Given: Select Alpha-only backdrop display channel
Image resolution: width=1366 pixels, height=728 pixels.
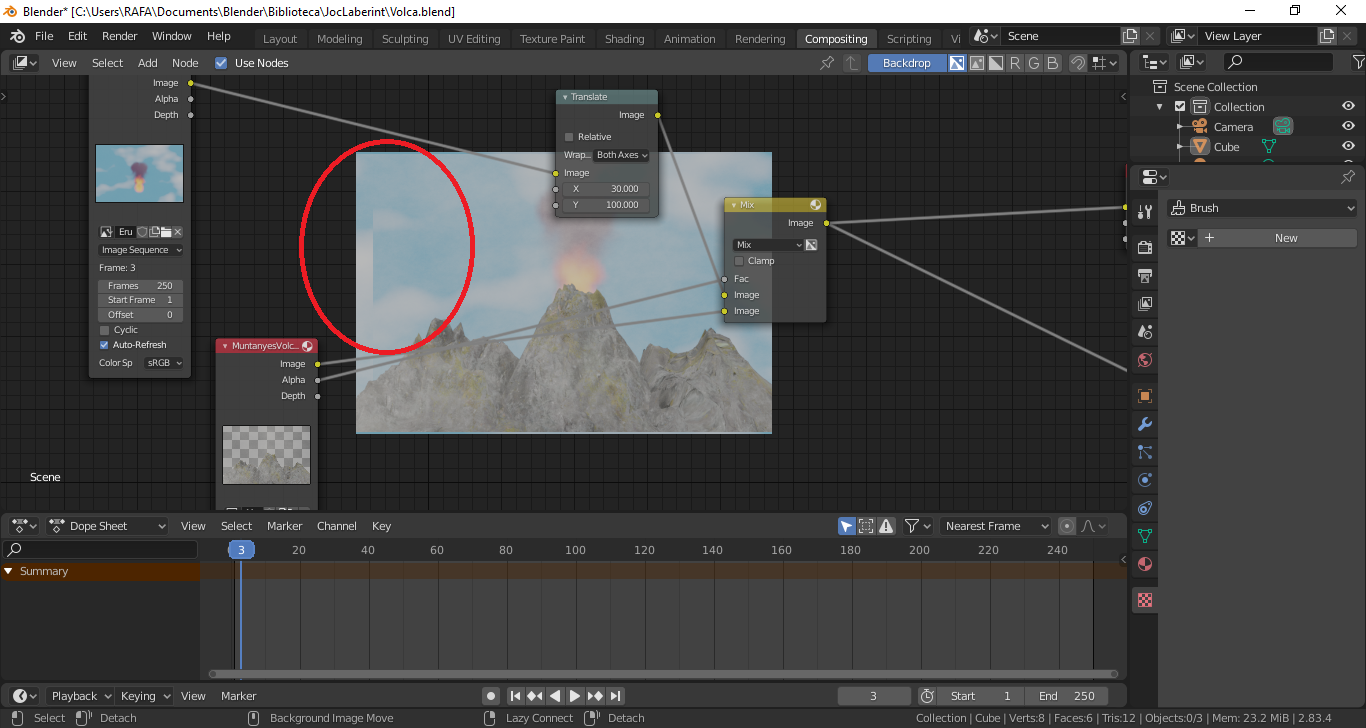Looking at the screenshot, I should point(996,63).
